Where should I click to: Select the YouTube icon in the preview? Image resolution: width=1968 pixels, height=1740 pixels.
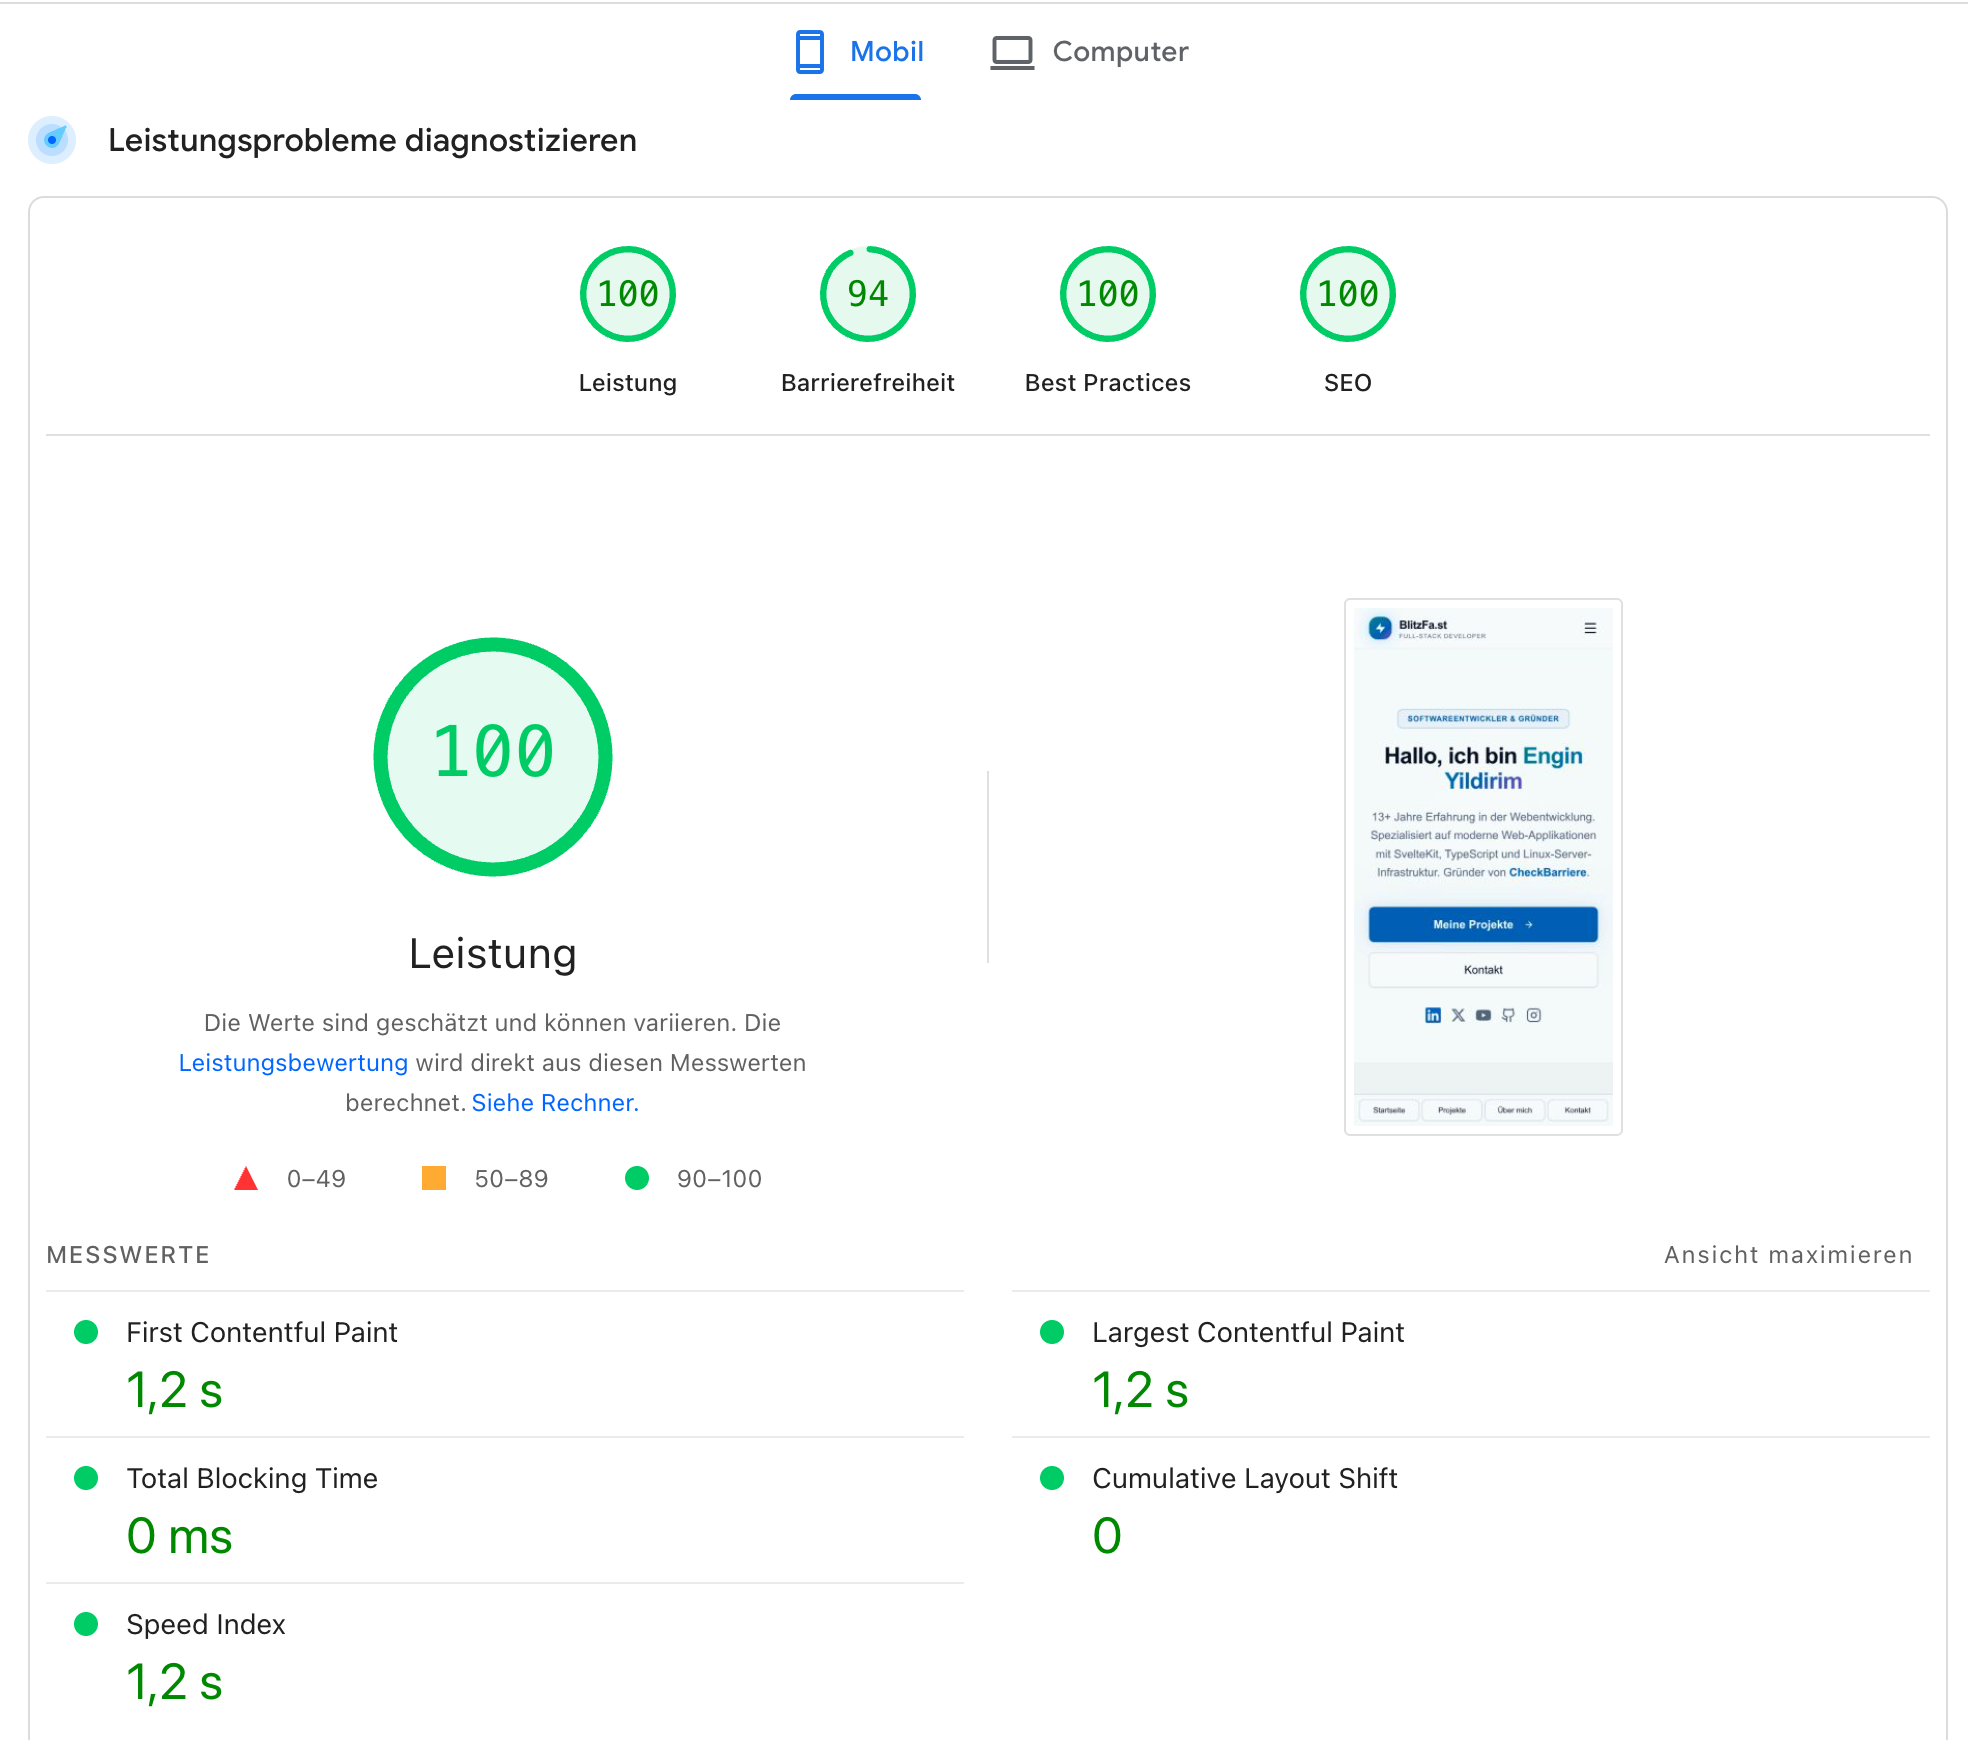1483,1016
